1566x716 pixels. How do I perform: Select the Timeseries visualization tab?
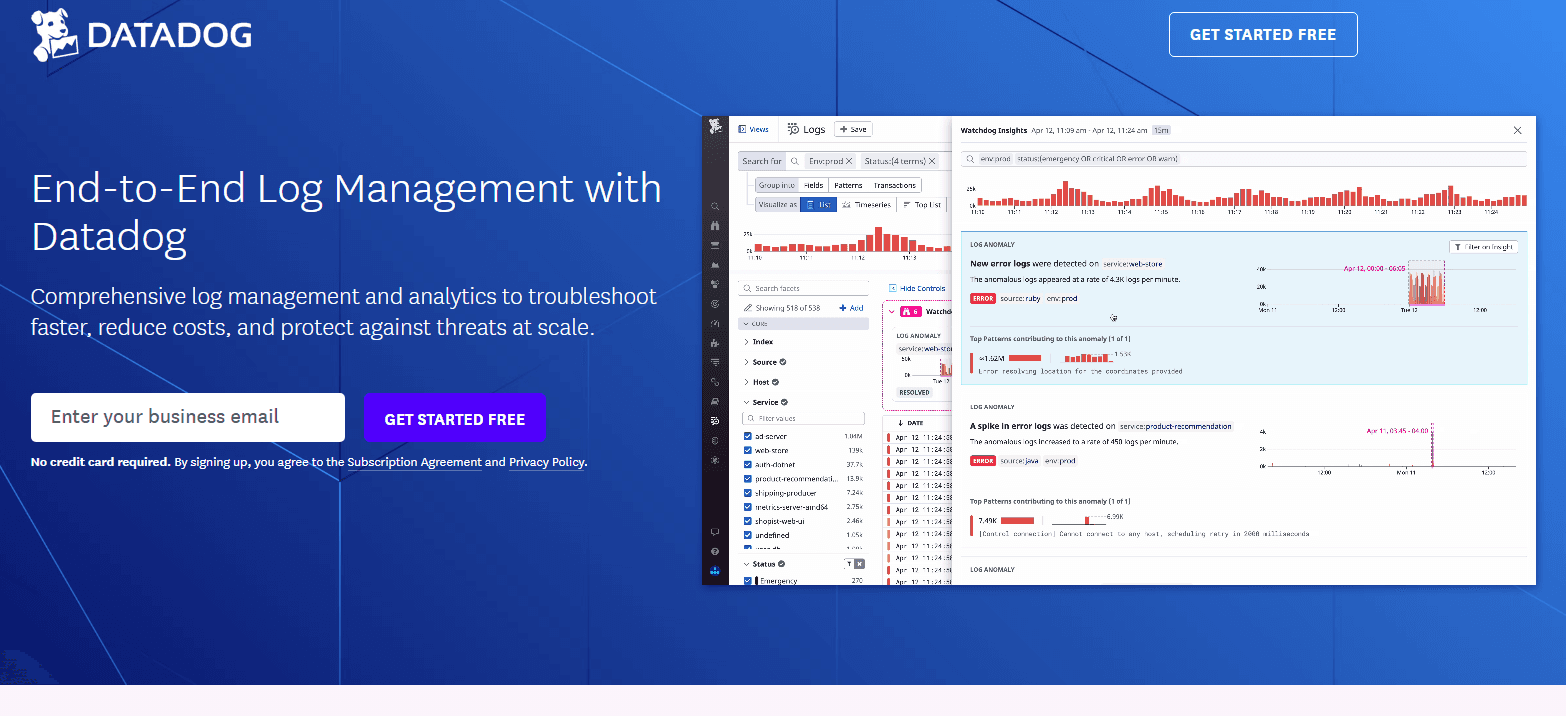[866, 204]
